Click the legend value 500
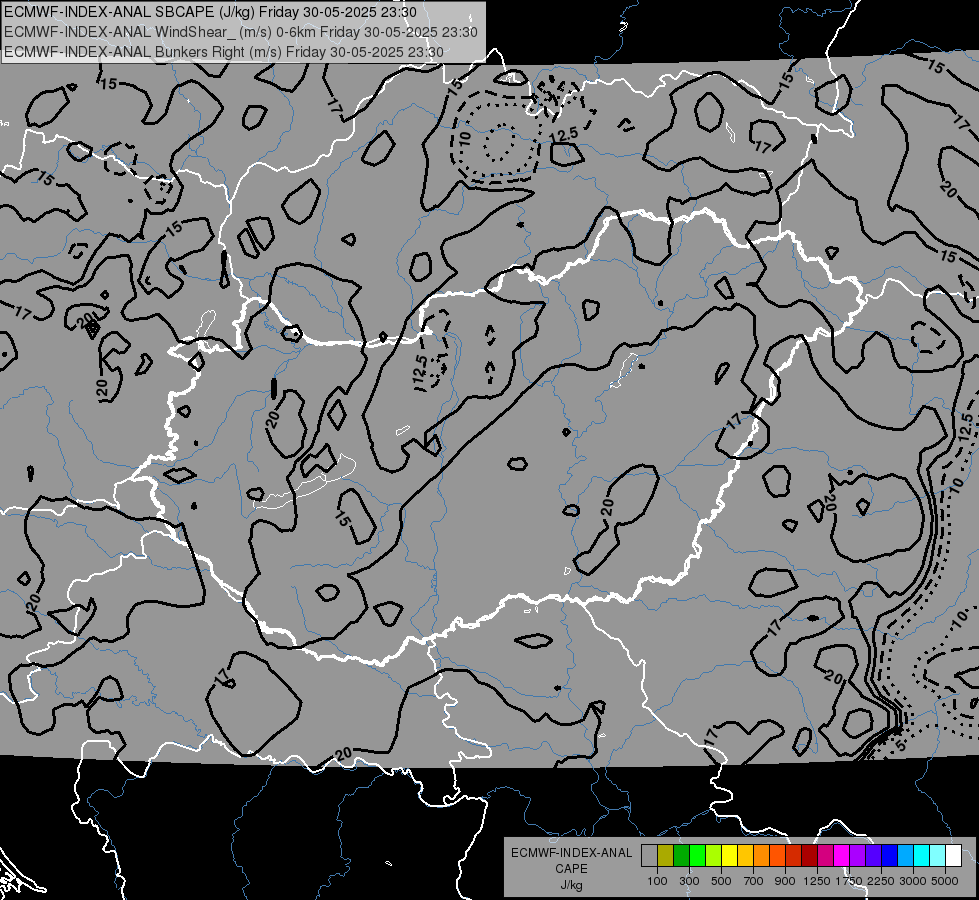This screenshot has width=979, height=900. coord(721,881)
